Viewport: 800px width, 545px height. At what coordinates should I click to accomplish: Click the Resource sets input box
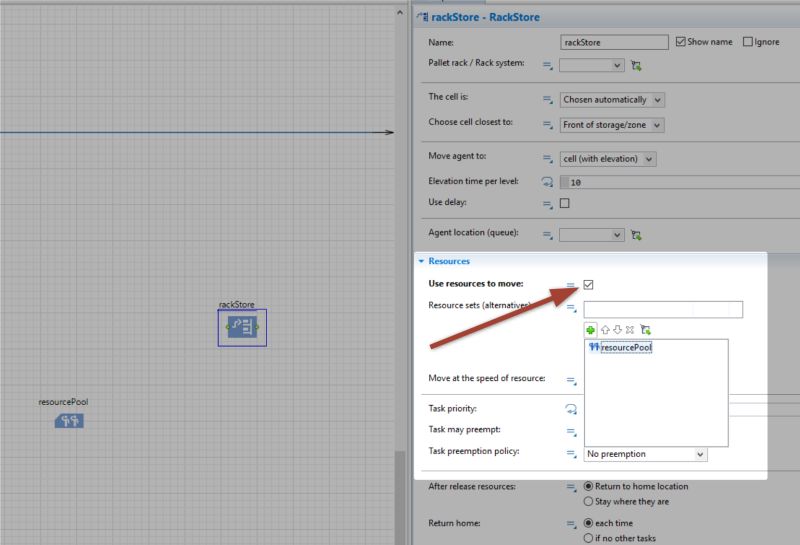pyautogui.click(x=663, y=310)
